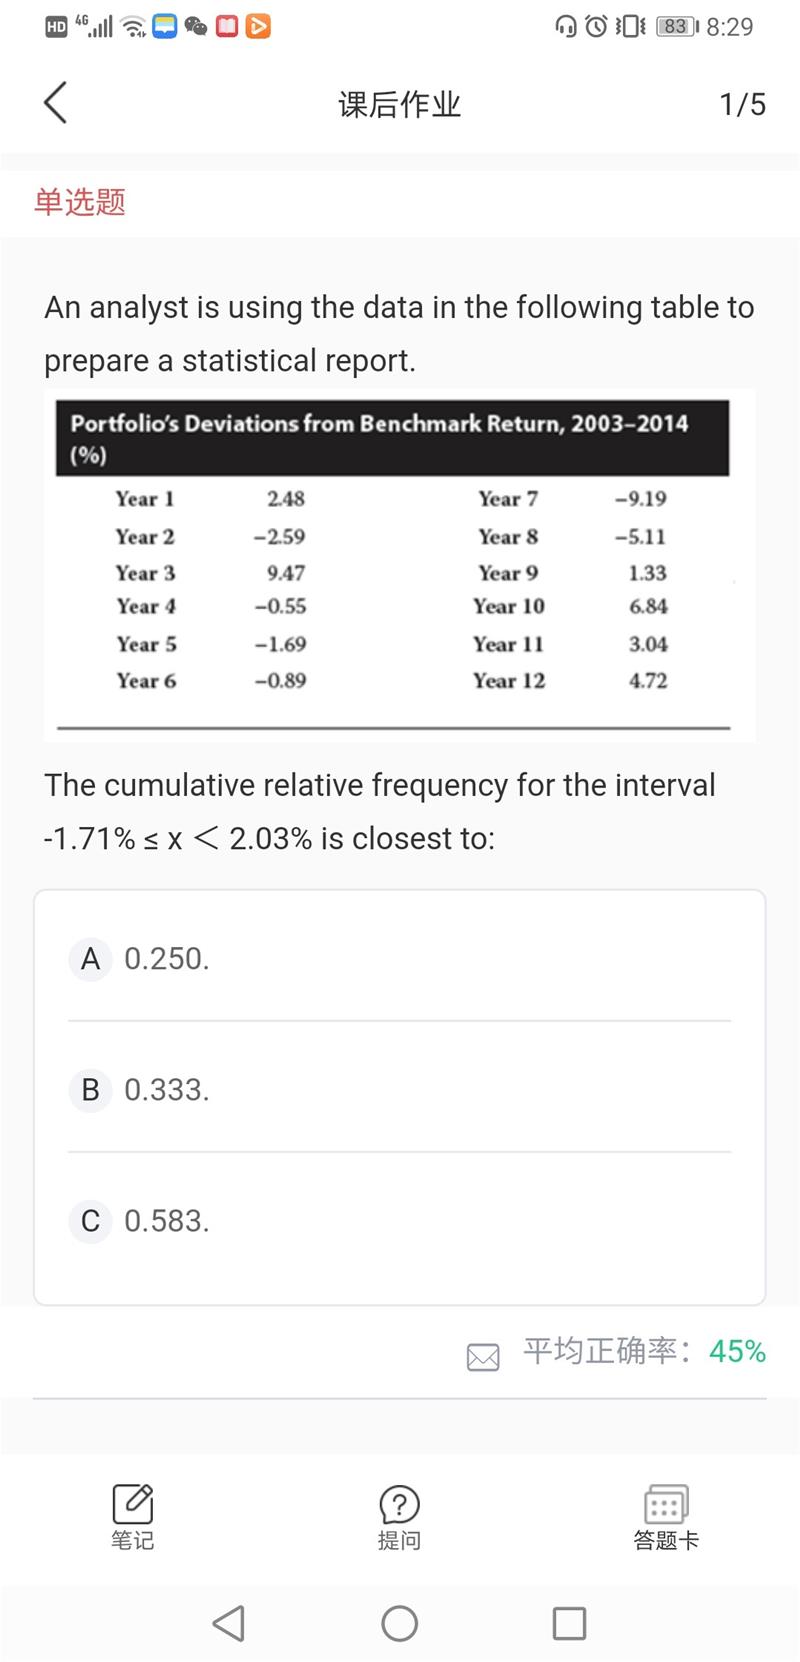Tap the 0.583 answer text

167,1221
